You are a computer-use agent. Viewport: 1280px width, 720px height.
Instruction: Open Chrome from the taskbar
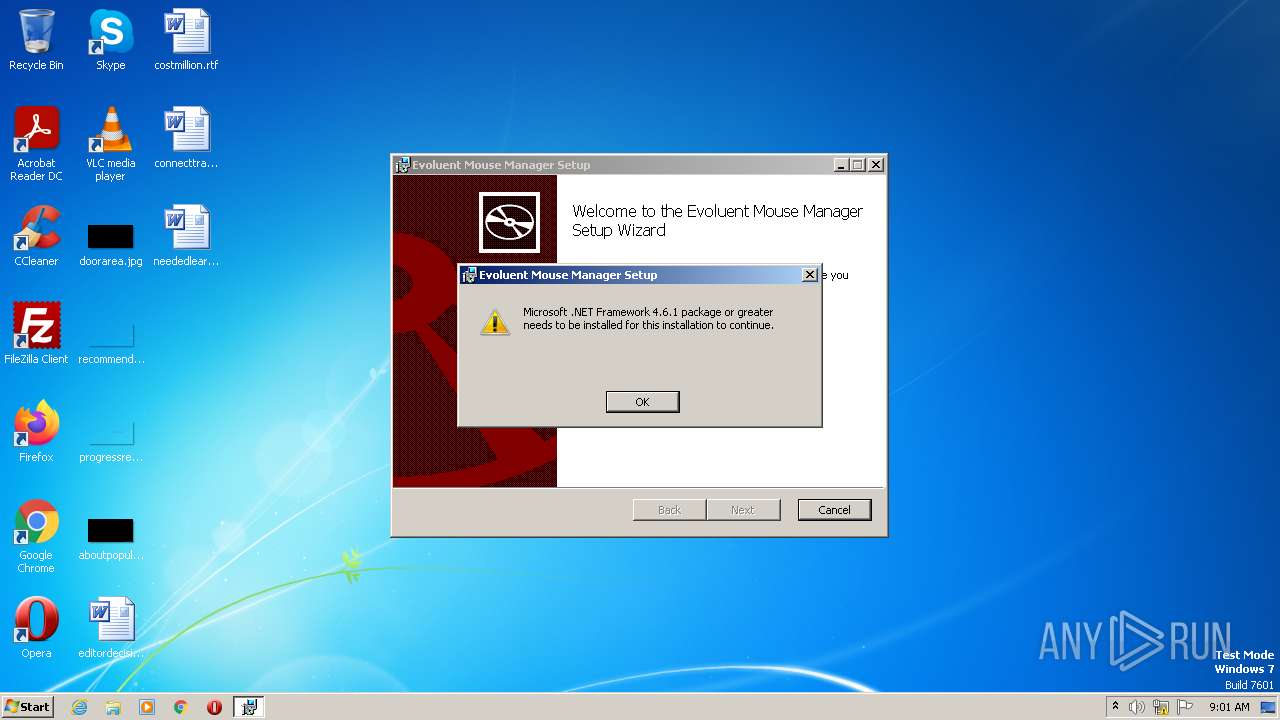(180, 707)
